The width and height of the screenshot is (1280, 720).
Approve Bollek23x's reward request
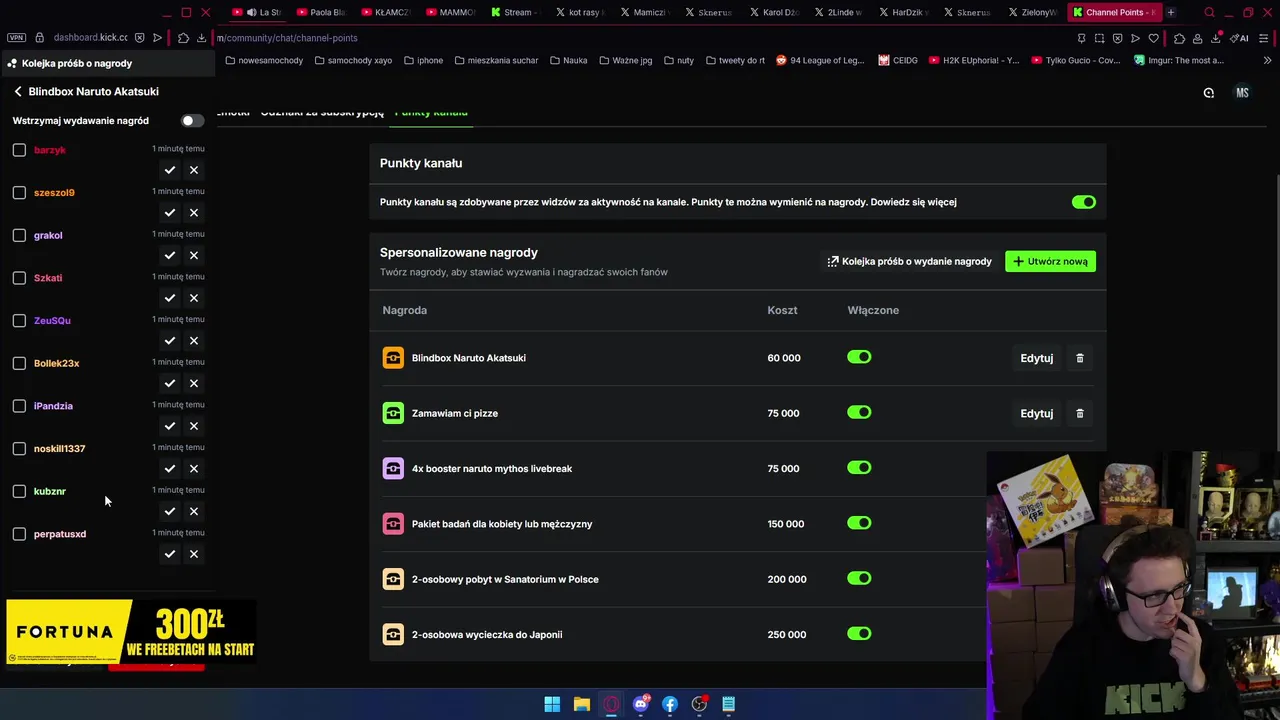[170, 383]
